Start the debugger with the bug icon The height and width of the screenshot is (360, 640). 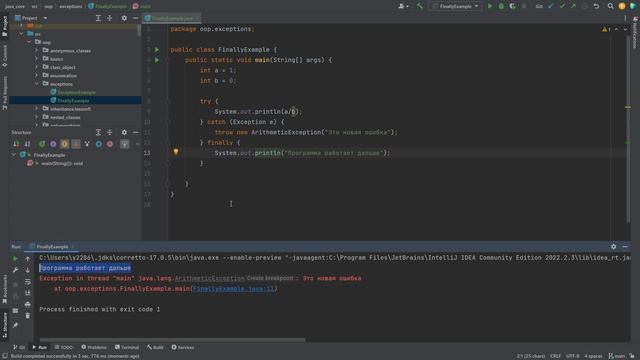(501, 6)
